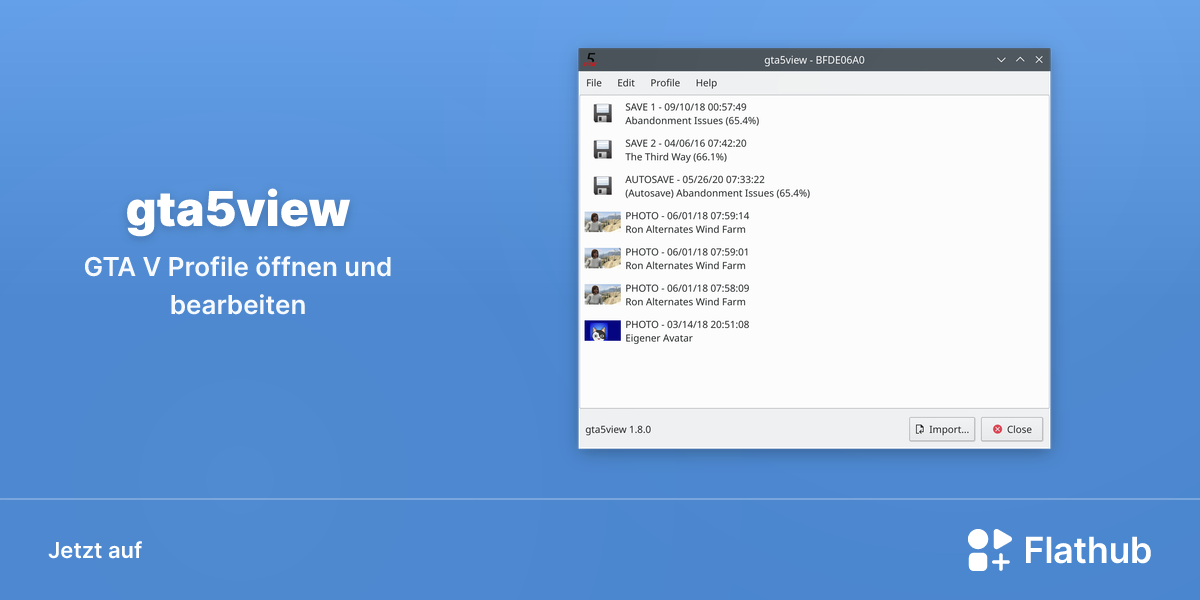Select 'AUTOSAVE - 05/26/20 07:33:22' text

(x=695, y=179)
